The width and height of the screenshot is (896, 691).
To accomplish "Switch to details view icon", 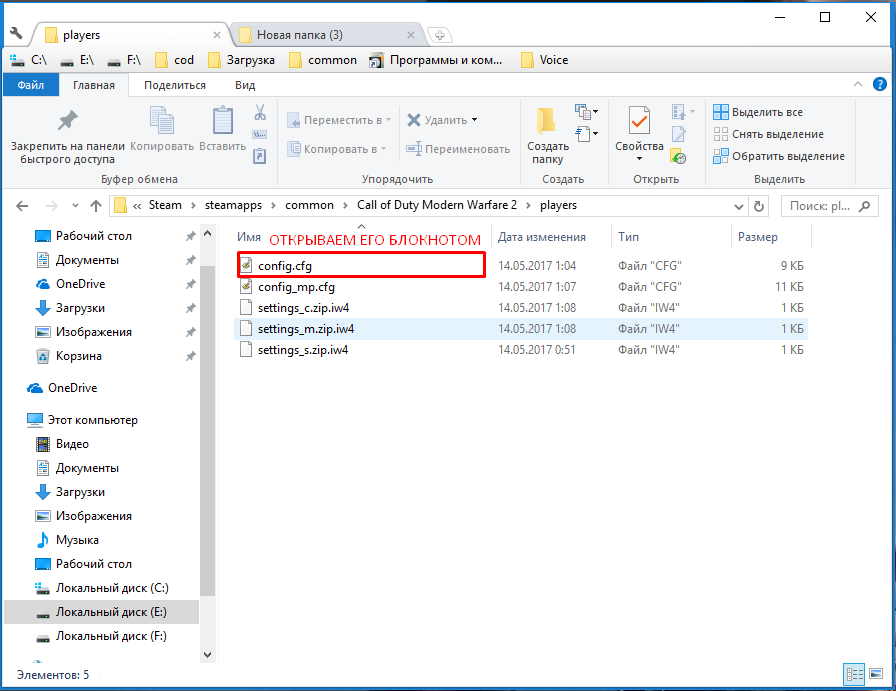I will [854, 674].
